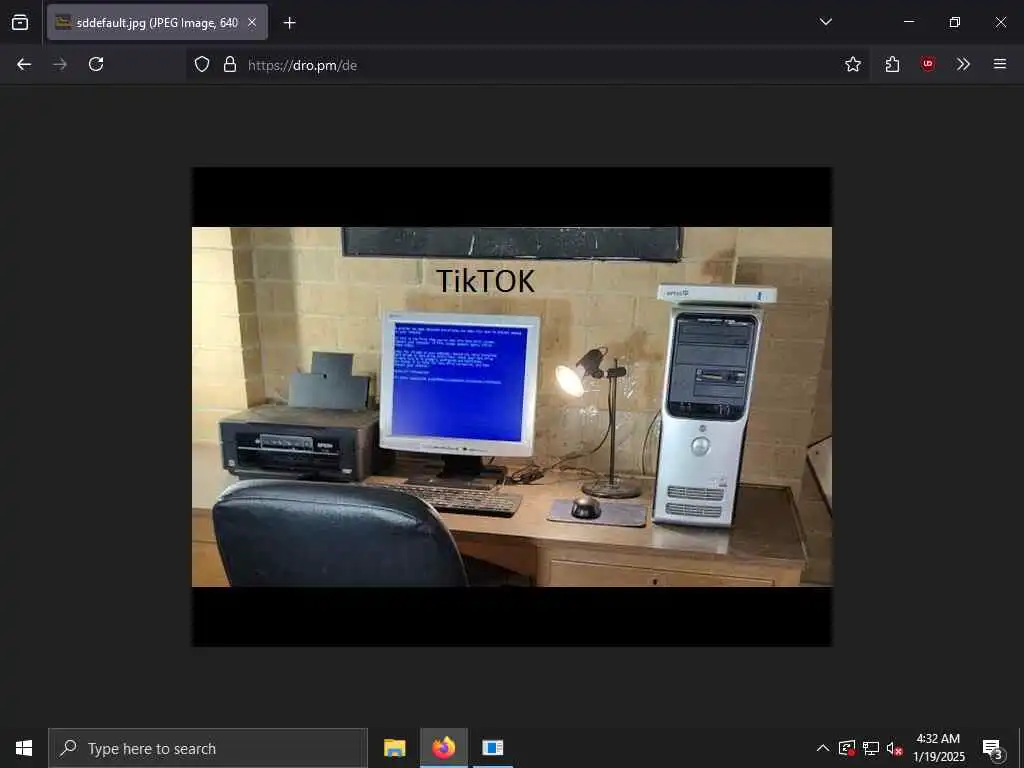Expand the list all tabs dropdown
Viewport: 1024px width, 768px height.
[x=825, y=22]
